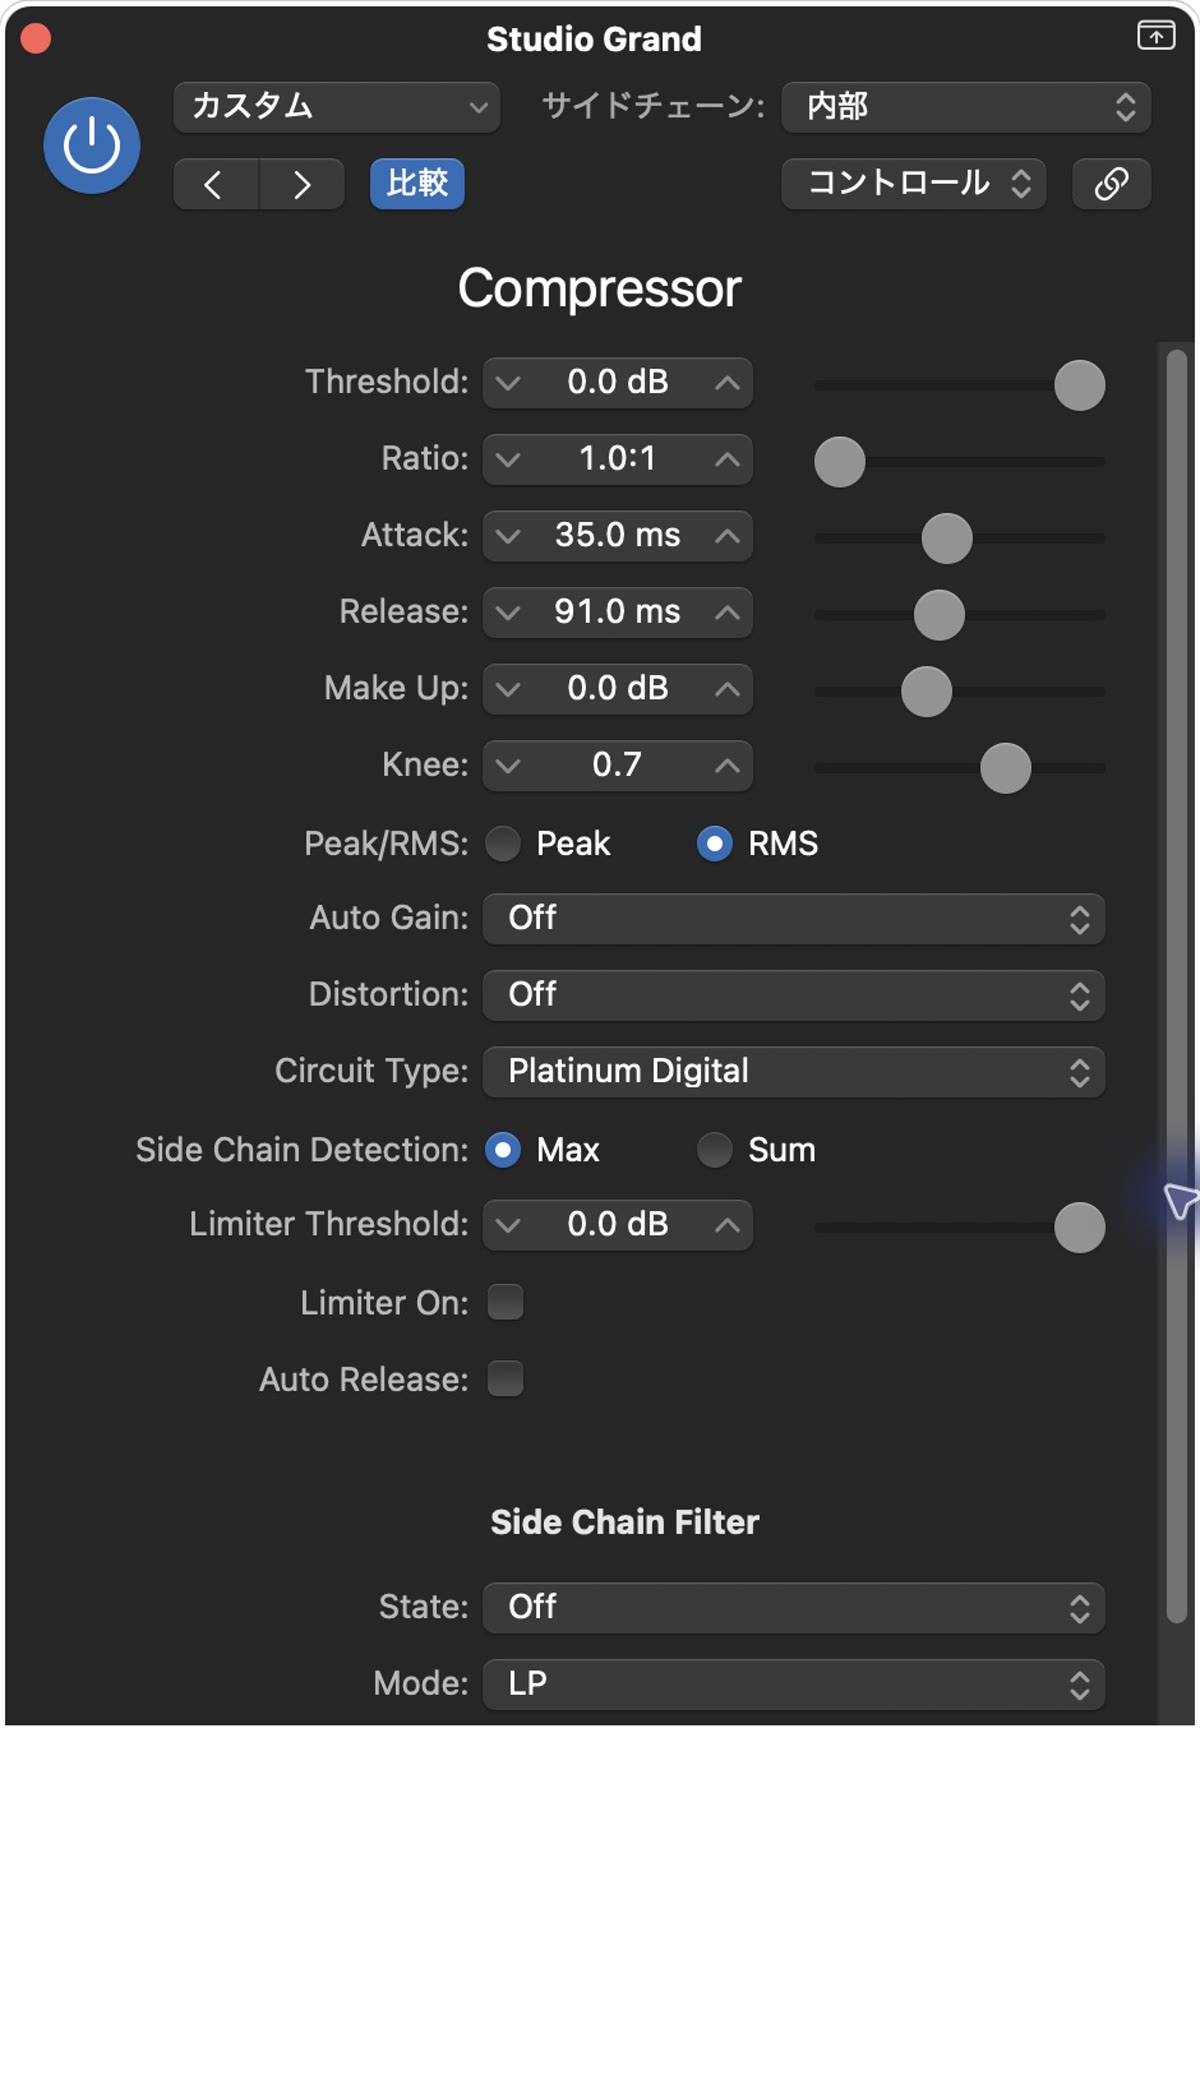Decrease Make Up with the down chevron

point(508,689)
